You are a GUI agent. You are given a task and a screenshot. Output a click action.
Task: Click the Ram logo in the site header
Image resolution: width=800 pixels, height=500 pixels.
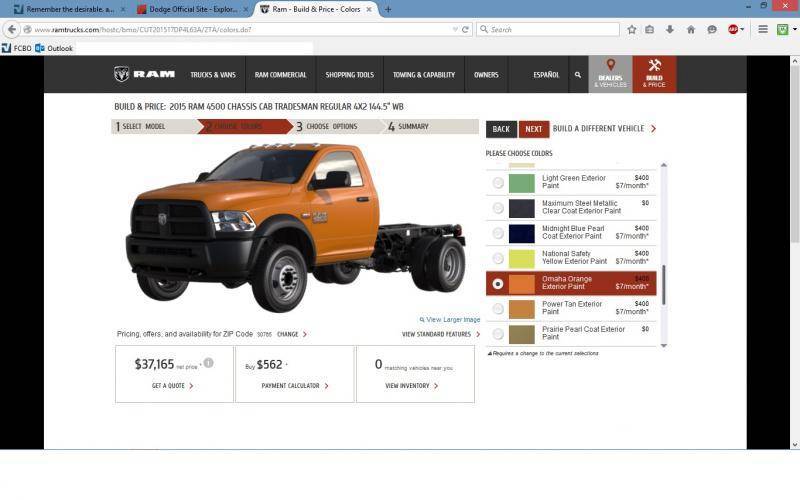(x=144, y=74)
